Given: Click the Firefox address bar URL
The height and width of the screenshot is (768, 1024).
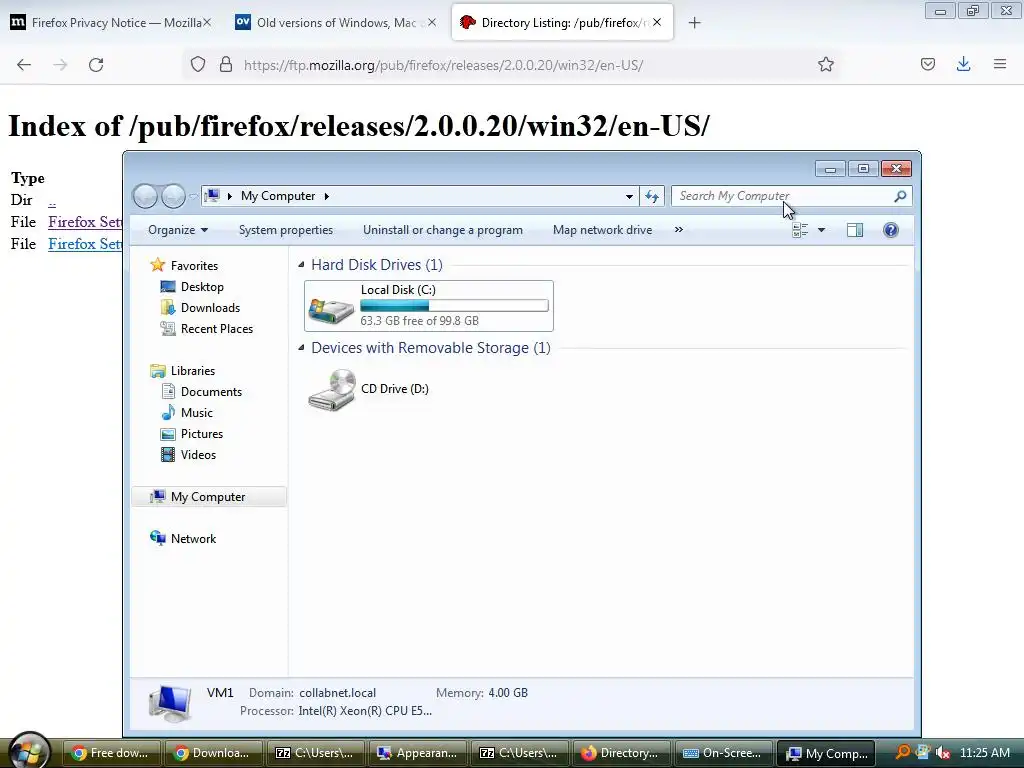Looking at the screenshot, I should tap(443, 65).
